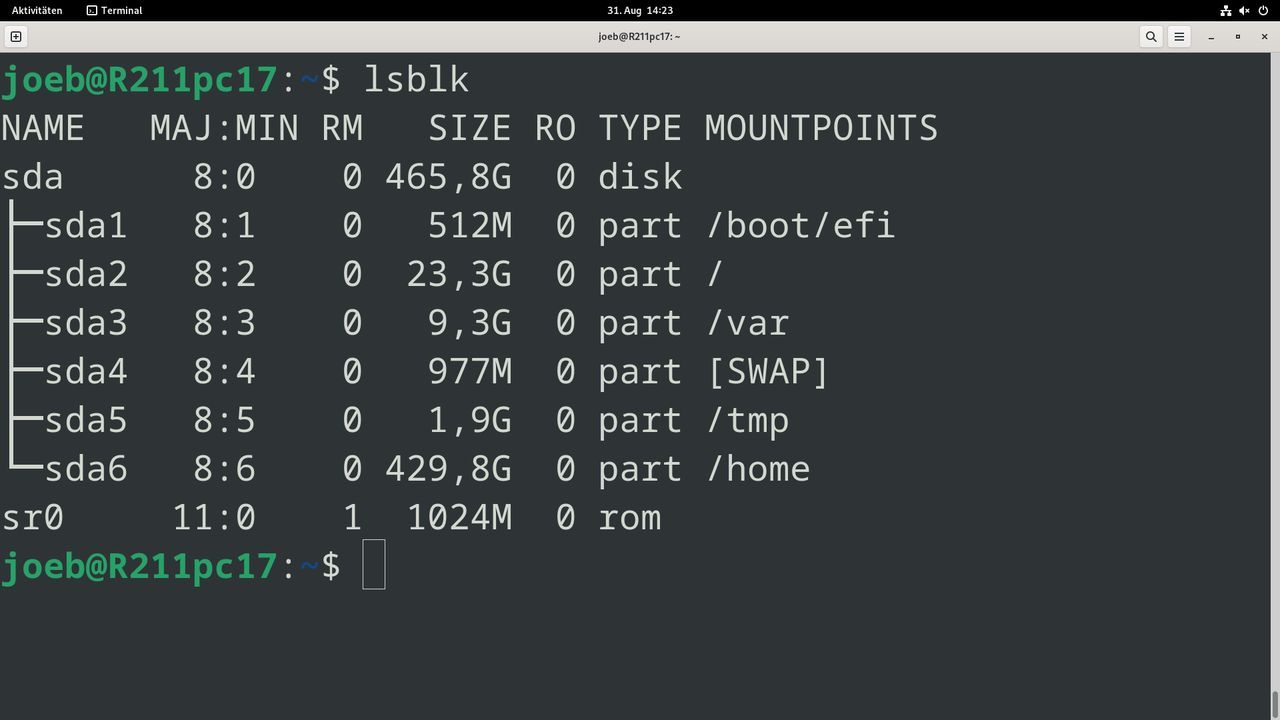Close the terminal window
This screenshot has height=720, width=1280.
(1264, 37)
